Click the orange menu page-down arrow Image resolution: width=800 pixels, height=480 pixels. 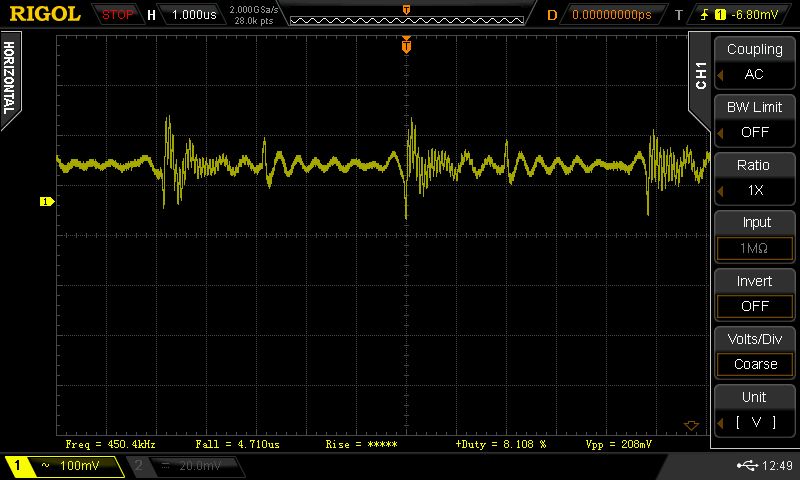691,425
